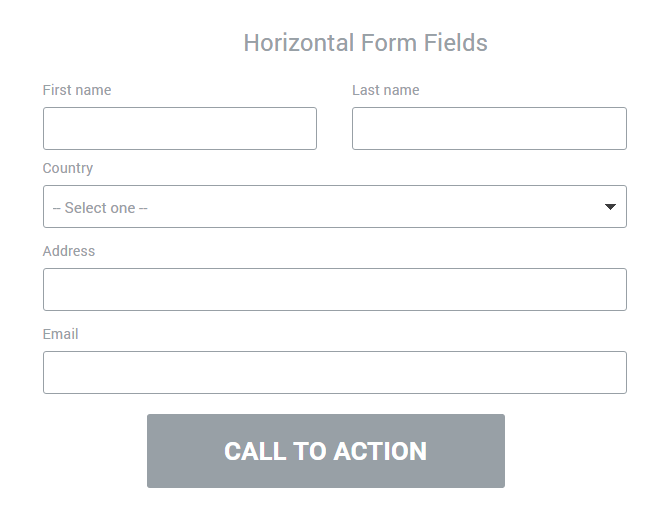Expand the country list via its caret

click(x=610, y=207)
